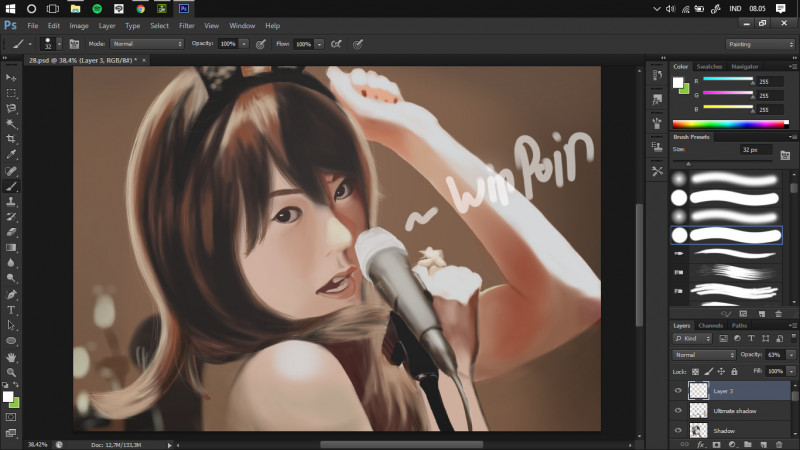The height and width of the screenshot is (450, 800).
Task: Select the Ellipse shape tool
Action: [x=11, y=340]
